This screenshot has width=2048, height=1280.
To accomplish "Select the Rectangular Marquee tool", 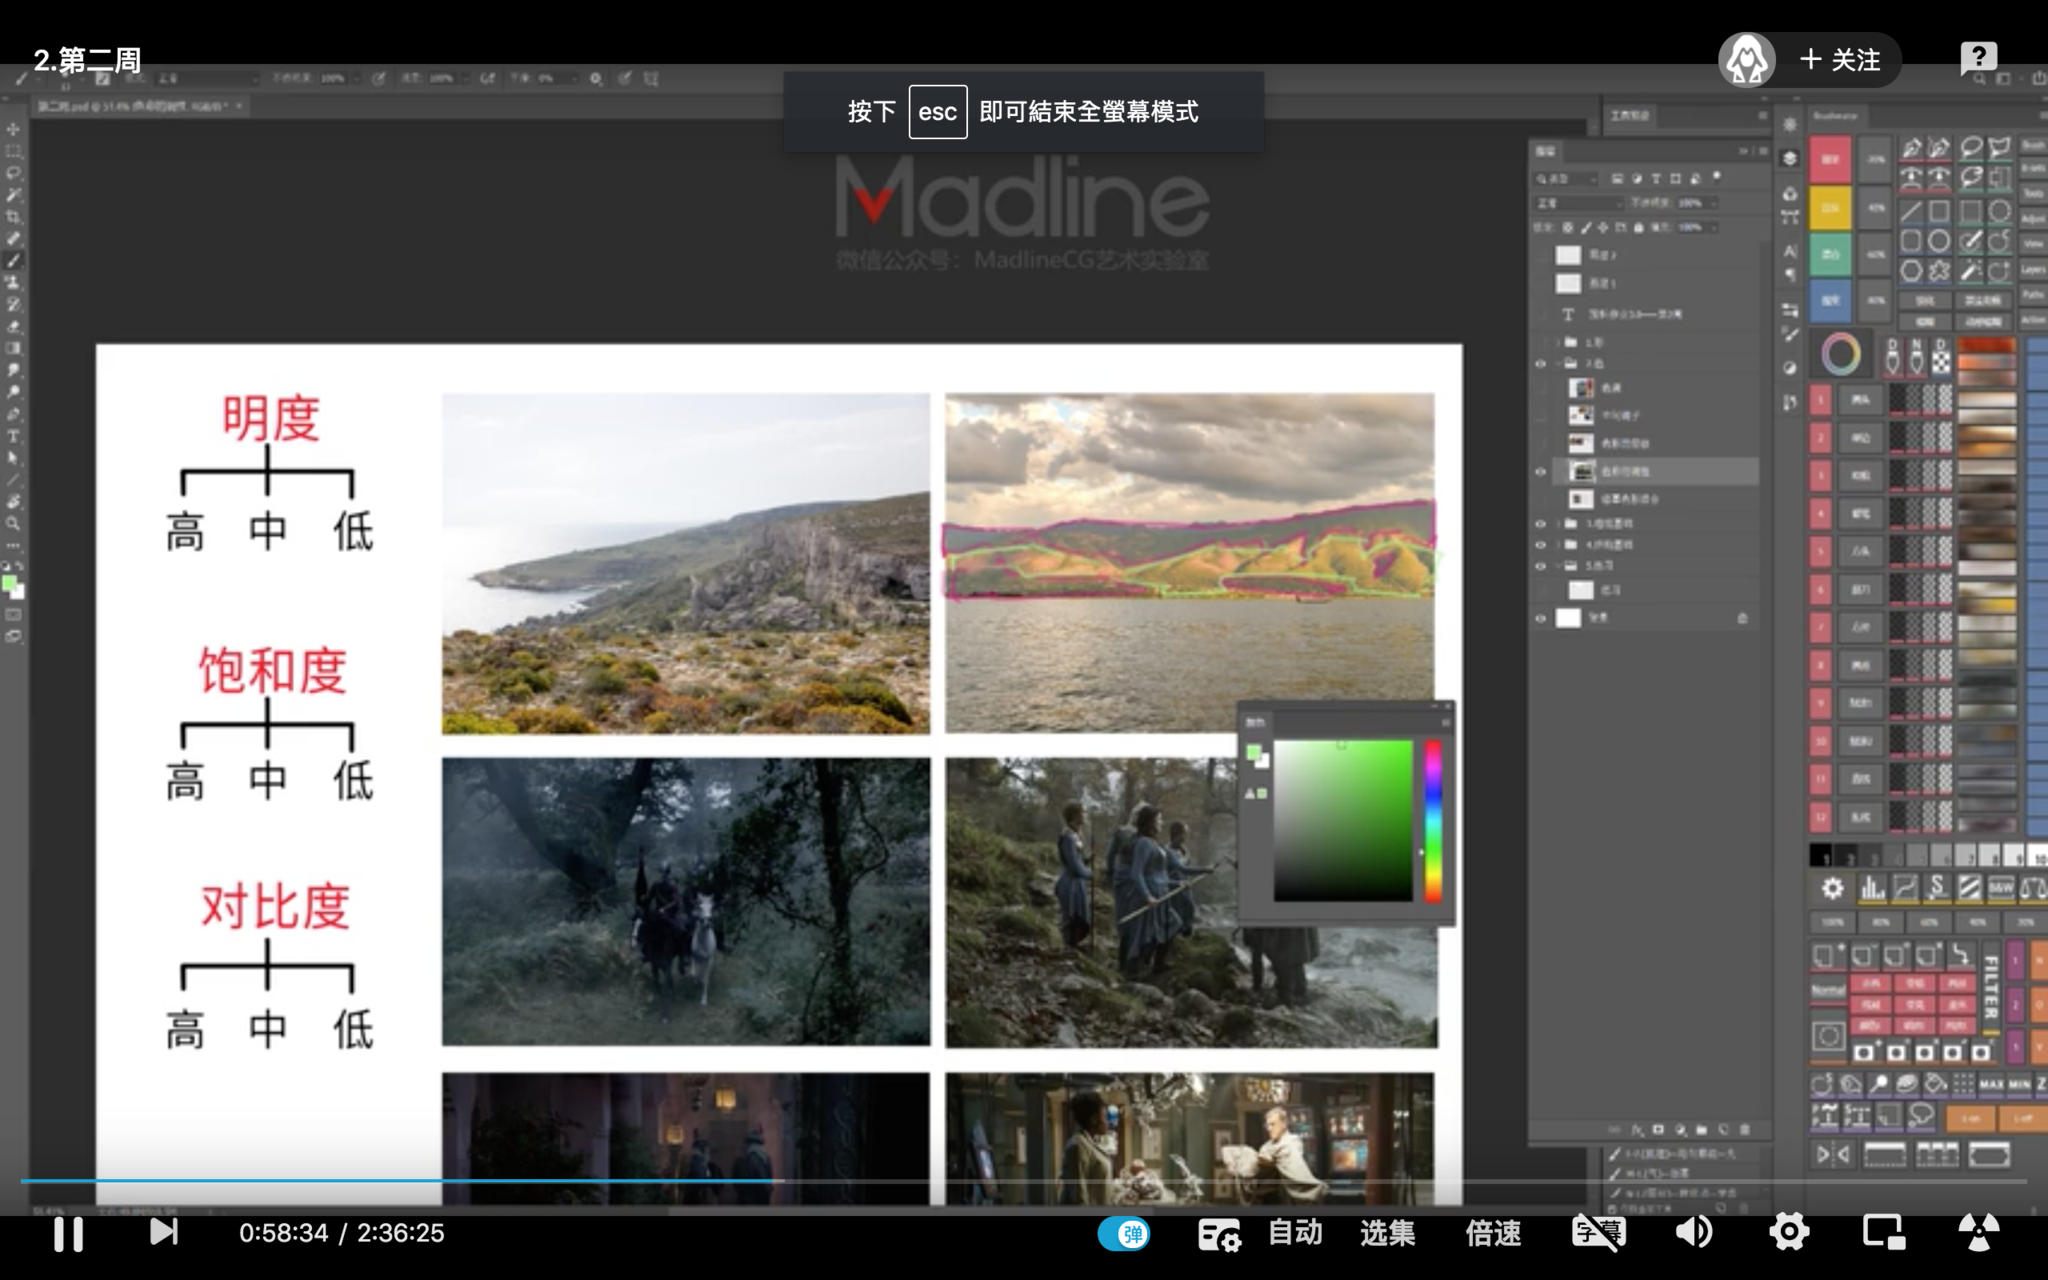I will 13,151.
